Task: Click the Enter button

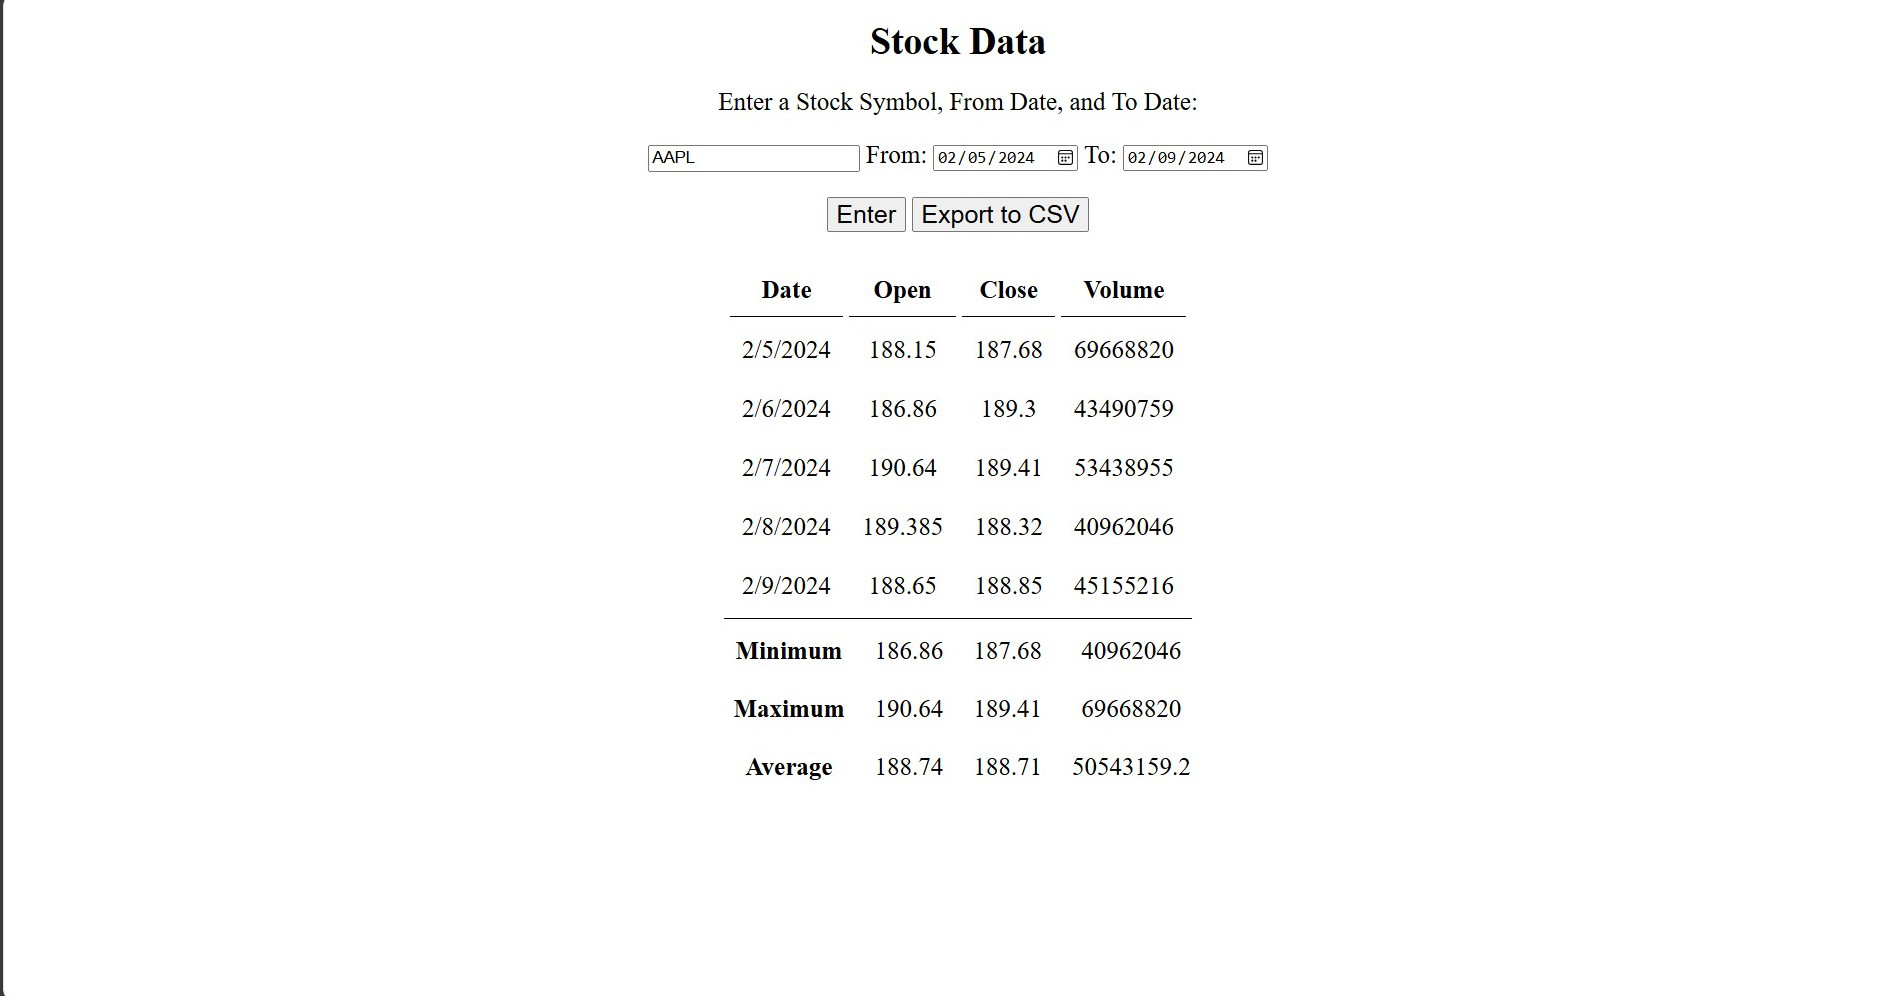Action: pyautogui.click(x=866, y=215)
